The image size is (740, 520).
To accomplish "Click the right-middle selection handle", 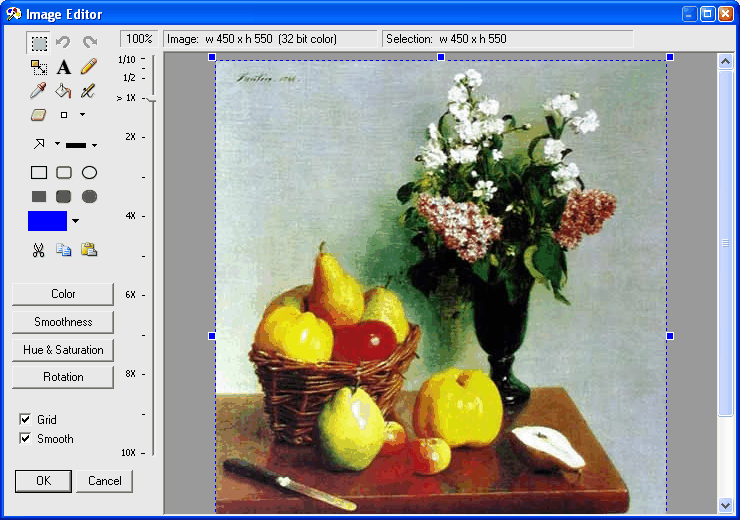I will point(670,336).
